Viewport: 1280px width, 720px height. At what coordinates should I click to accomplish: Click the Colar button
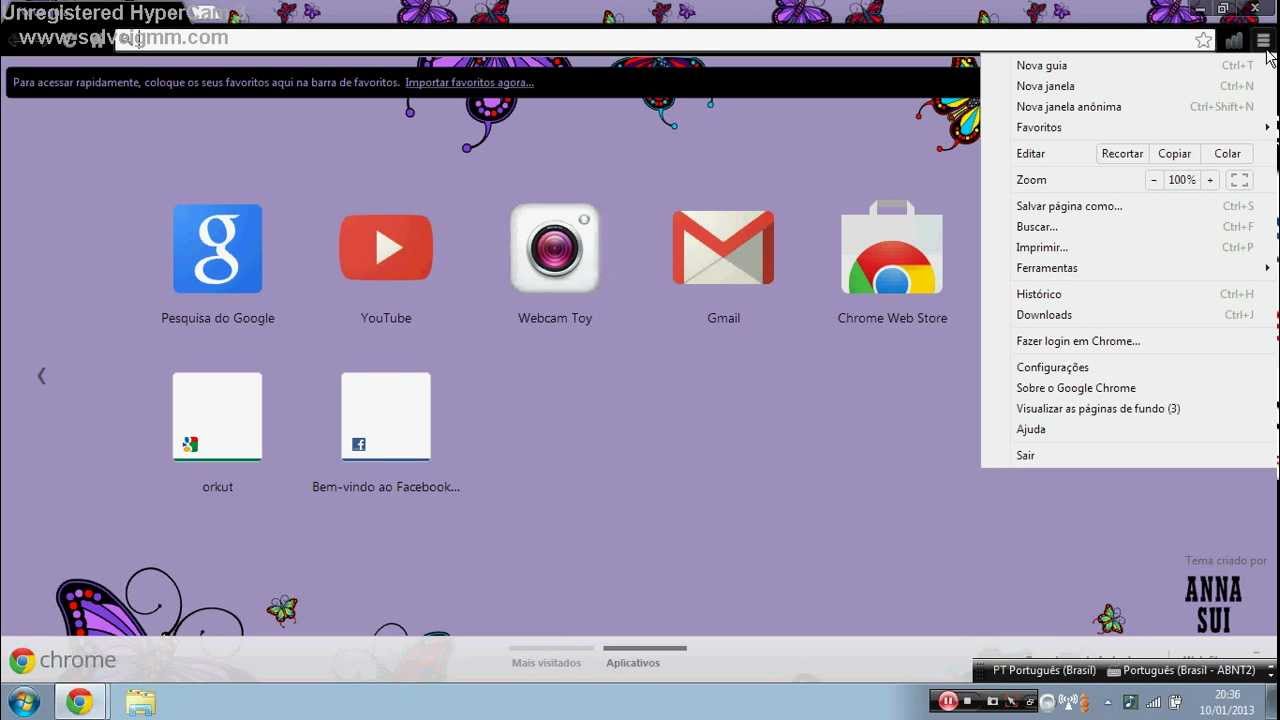[x=1227, y=154]
